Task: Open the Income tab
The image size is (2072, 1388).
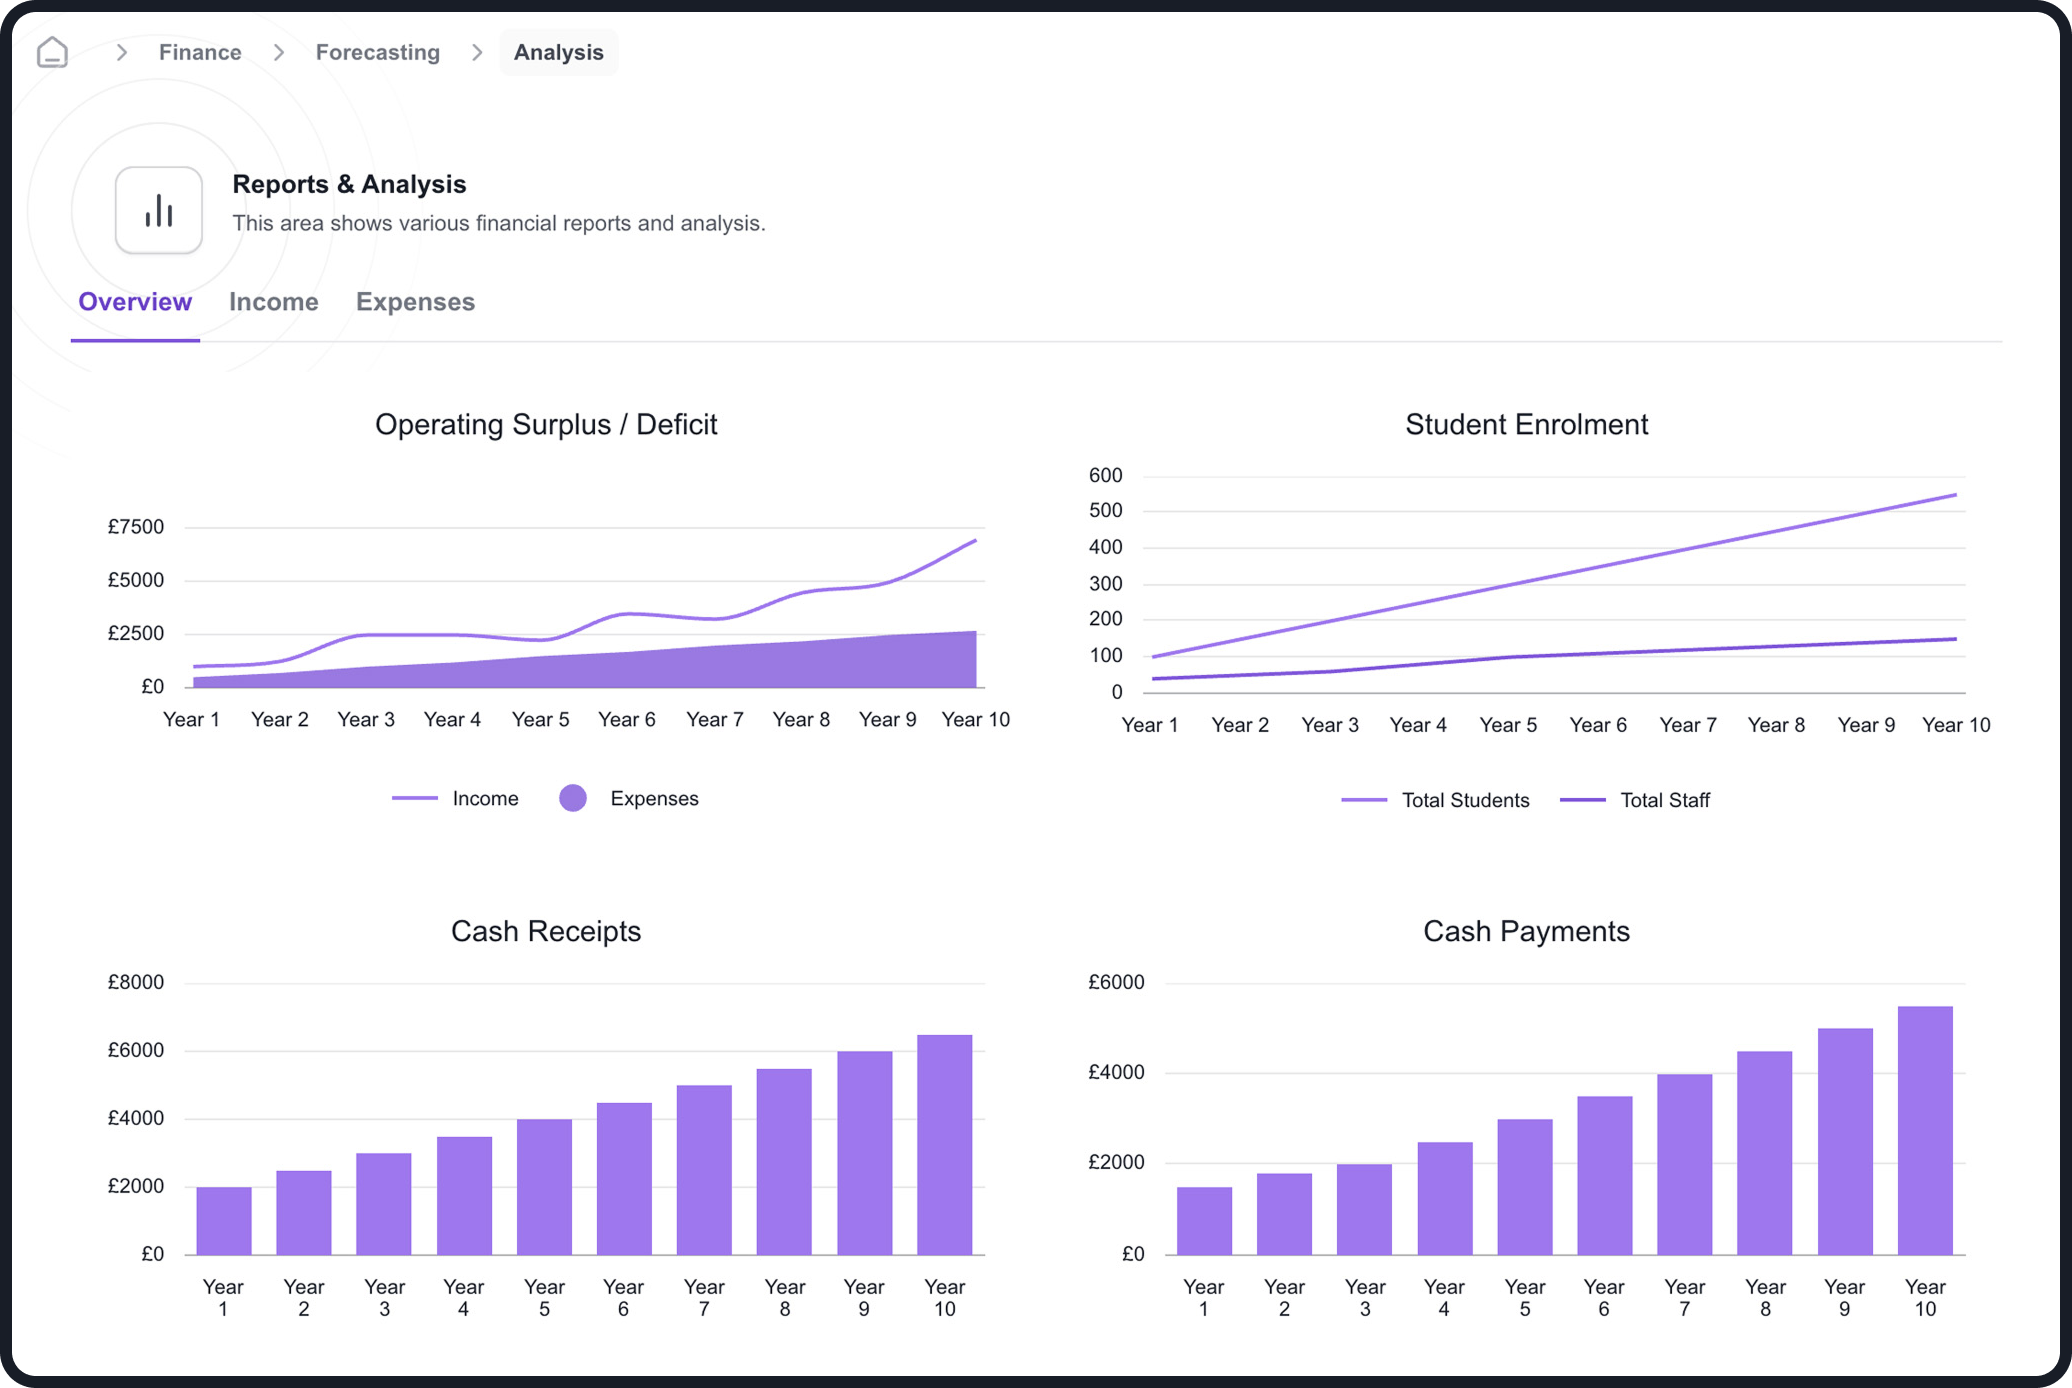Action: point(273,302)
